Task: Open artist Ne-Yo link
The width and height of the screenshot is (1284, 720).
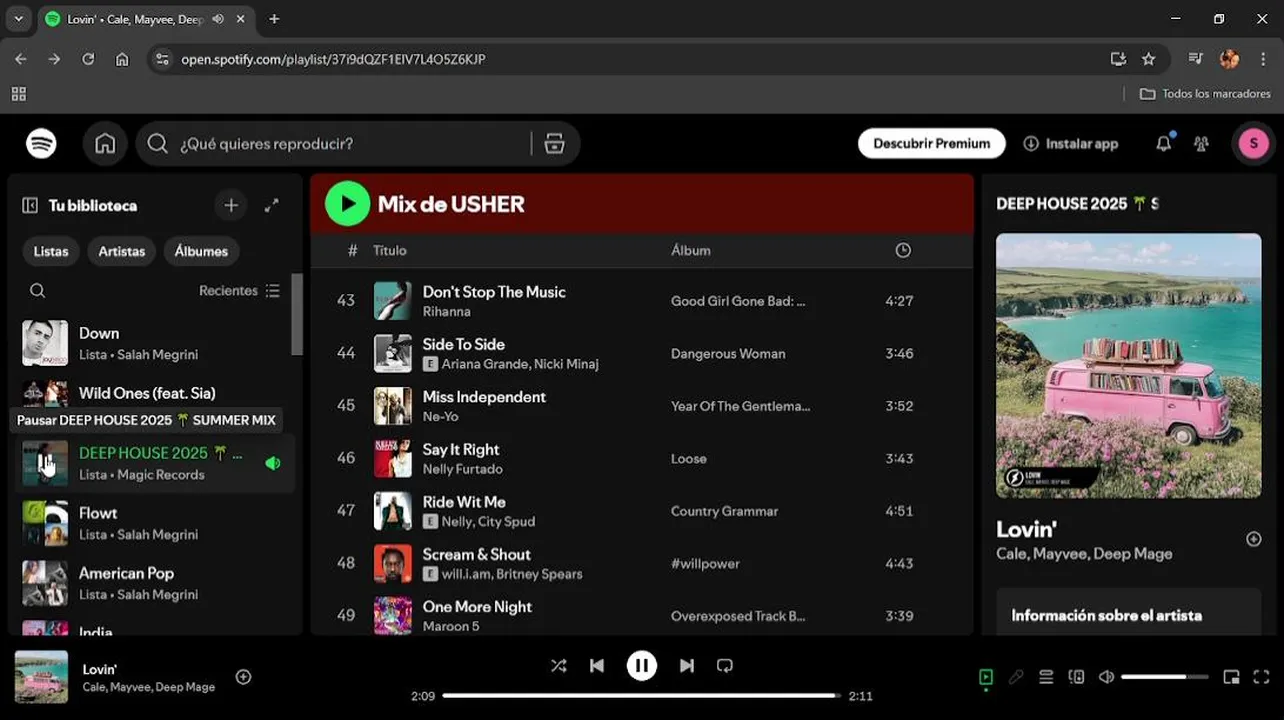Action: (440, 417)
